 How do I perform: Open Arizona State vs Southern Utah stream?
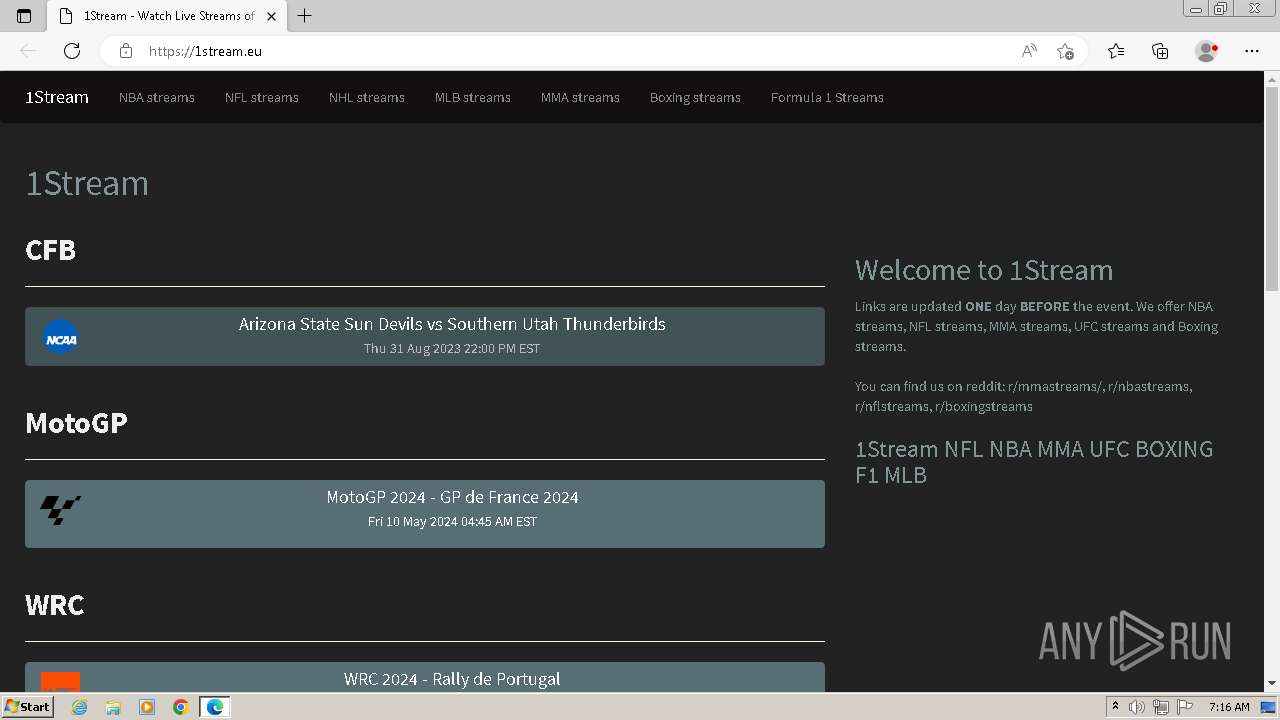pyautogui.click(x=425, y=336)
